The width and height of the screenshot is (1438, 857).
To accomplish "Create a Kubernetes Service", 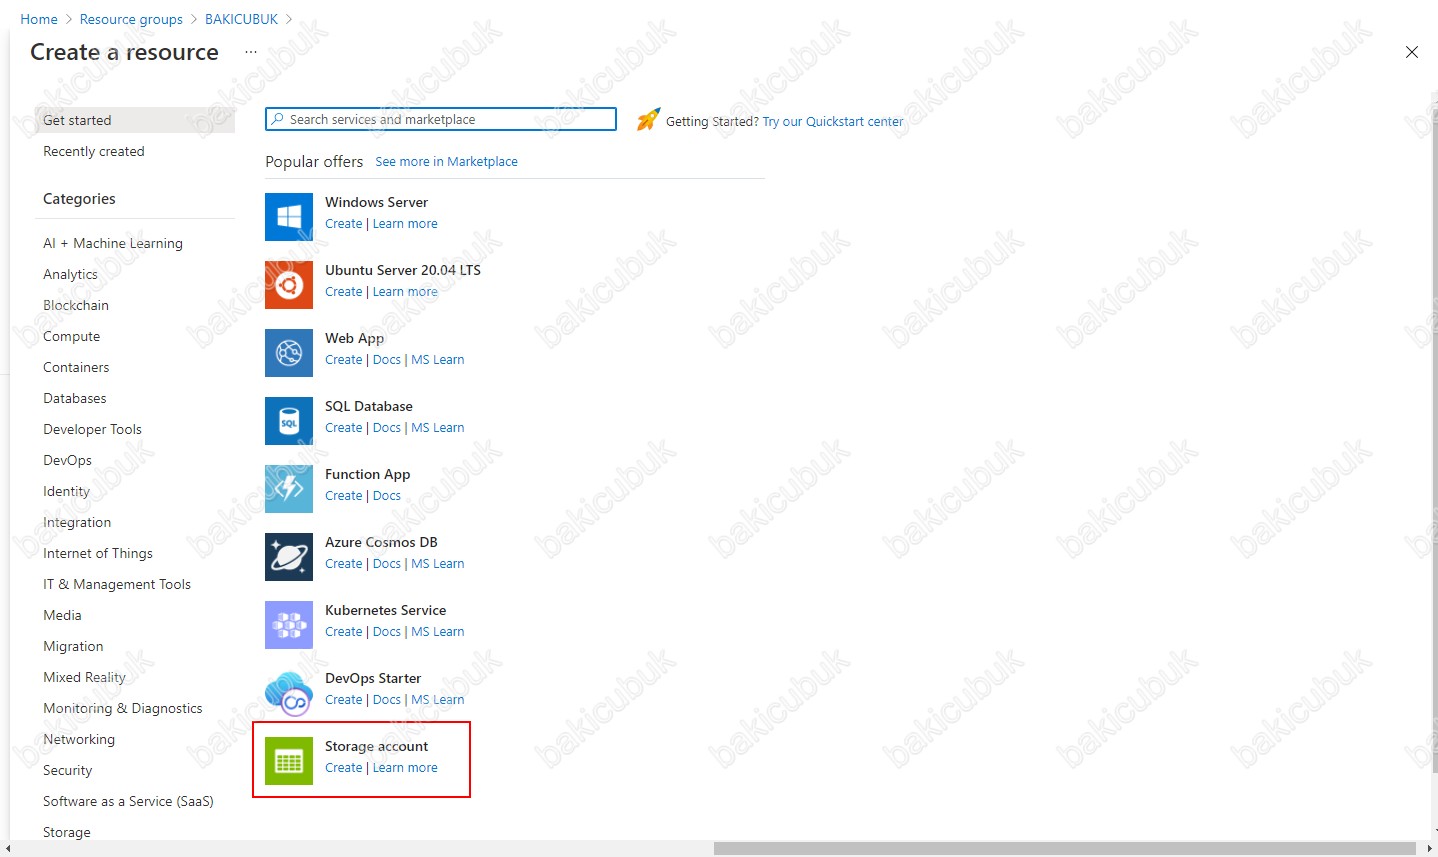I will point(344,632).
